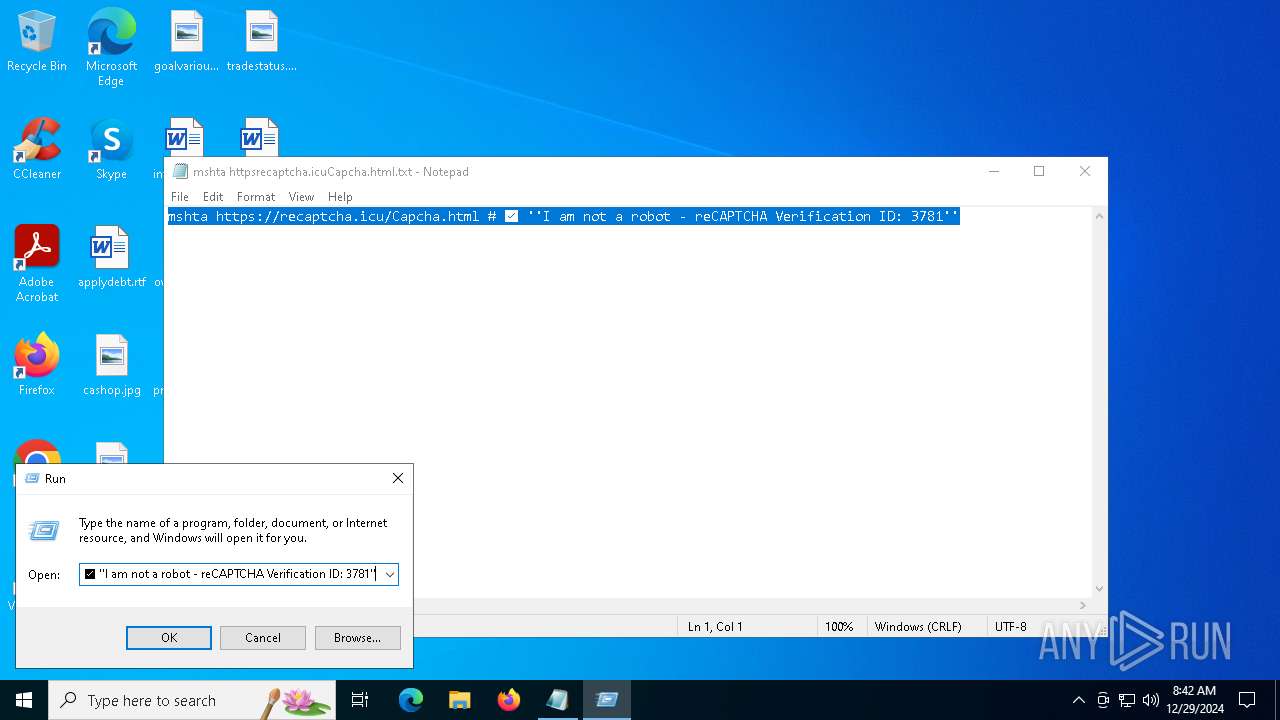Launch Firefox from desktop shortcut

[x=37, y=365]
